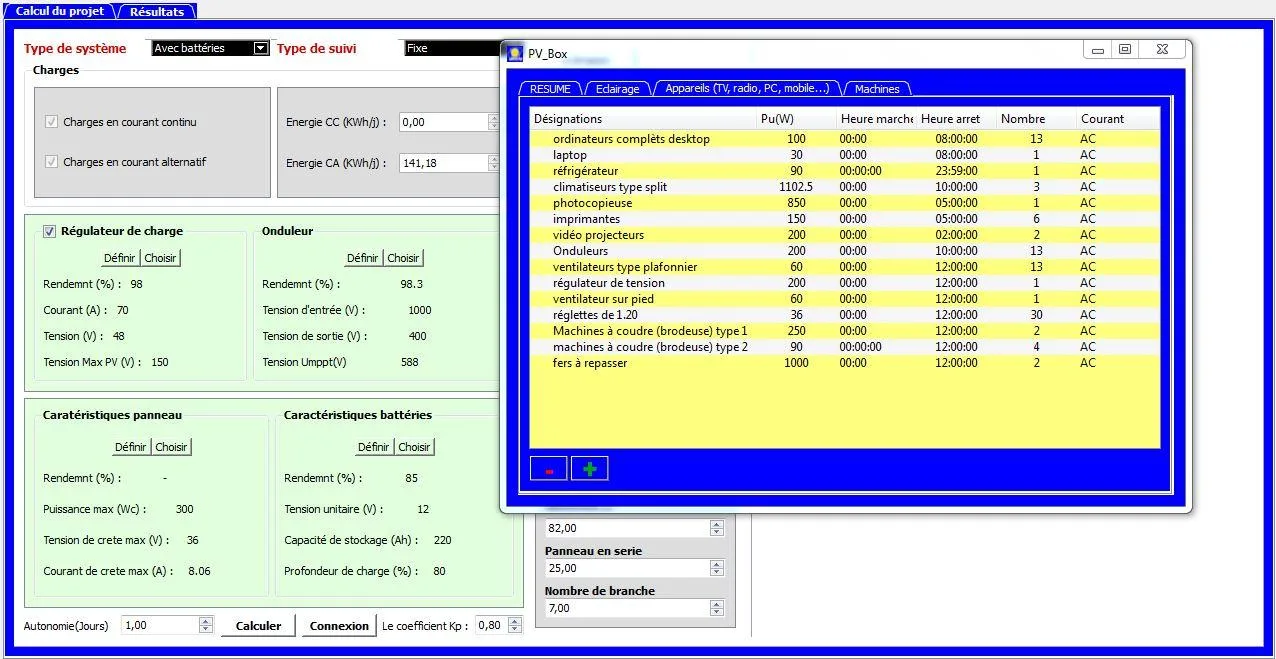The width and height of the screenshot is (1276, 659).
Task: Click the Energie CA stepper arrows
Action: tap(493, 163)
